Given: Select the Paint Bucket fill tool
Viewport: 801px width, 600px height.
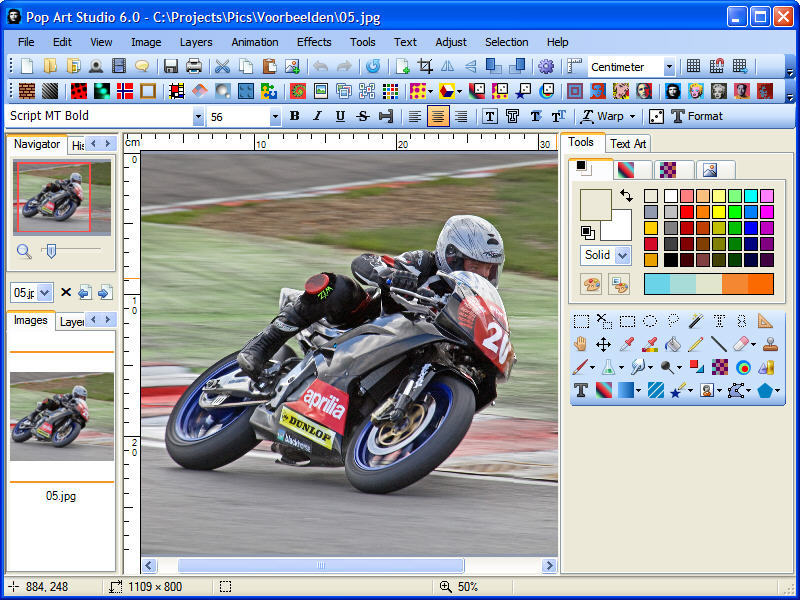Looking at the screenshot, I should (x=672, y=343).
